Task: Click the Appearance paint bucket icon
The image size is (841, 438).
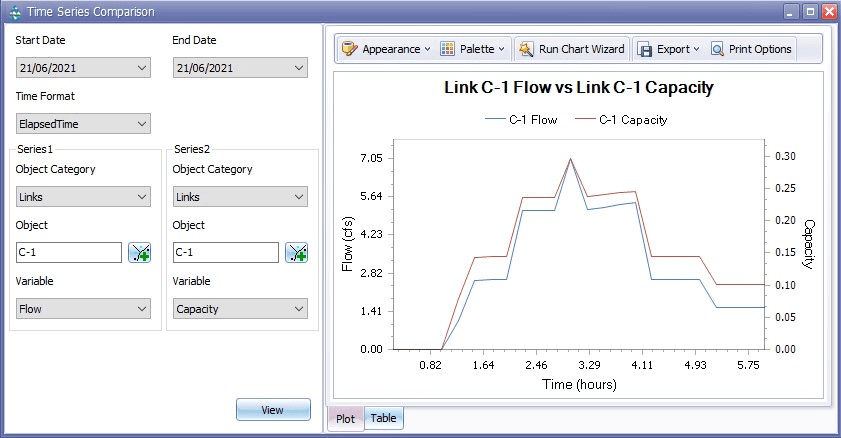Action: pyautogui.click(x=349, y=49)
